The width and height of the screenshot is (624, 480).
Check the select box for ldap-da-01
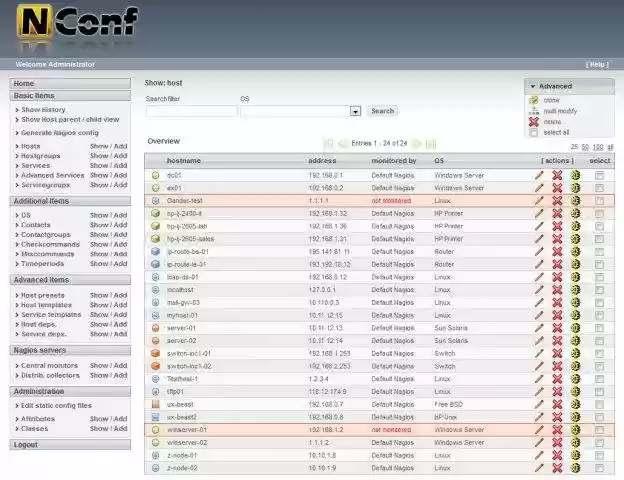click(x=599, y=277)
